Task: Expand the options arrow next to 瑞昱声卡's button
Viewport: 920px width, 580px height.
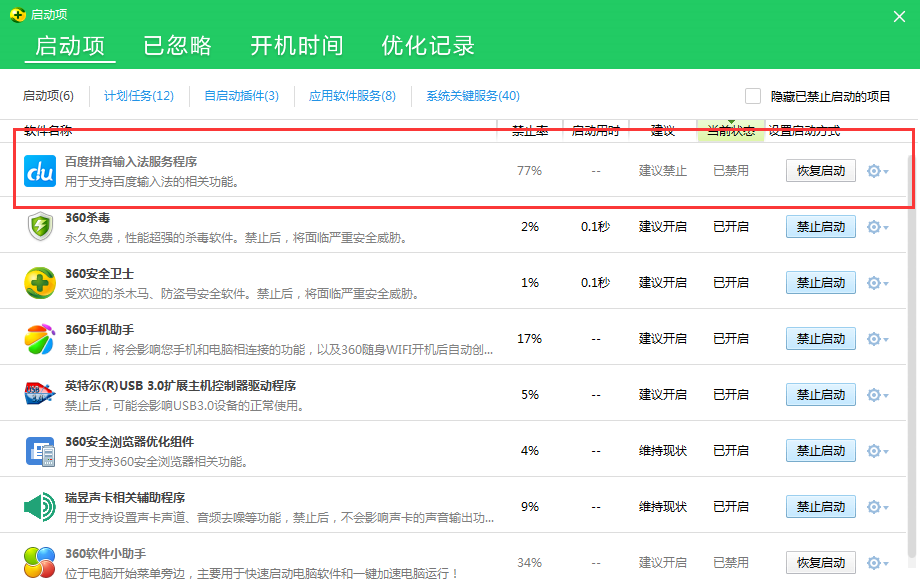Action: point(874,507)
